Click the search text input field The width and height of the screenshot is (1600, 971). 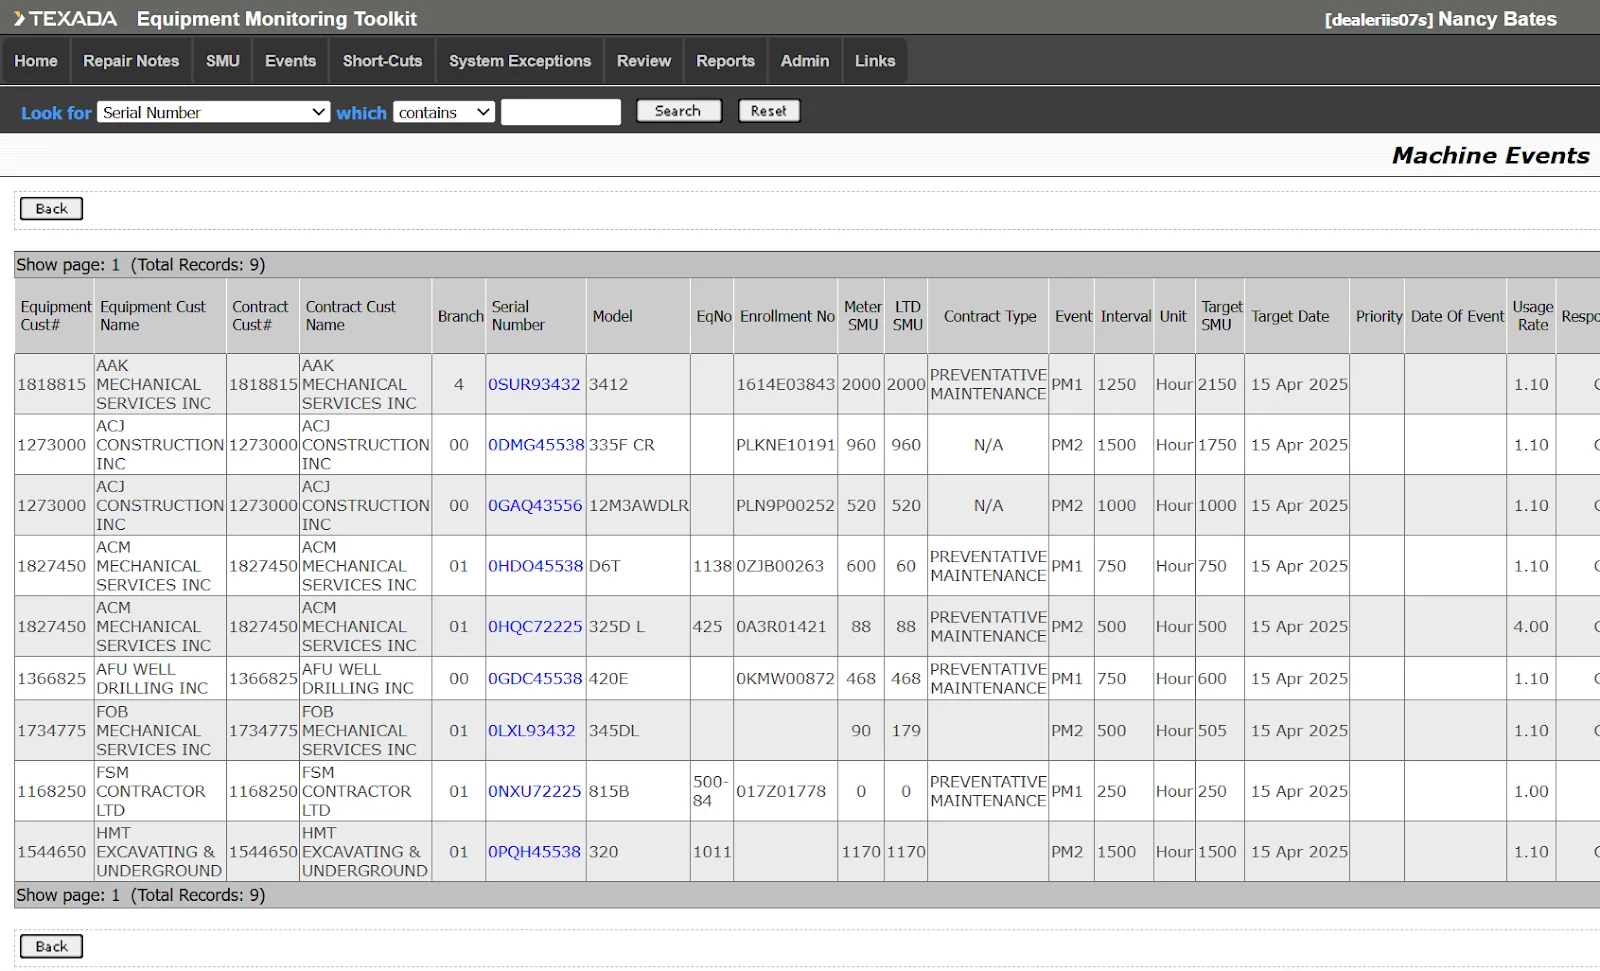click(x=560, y=112)
